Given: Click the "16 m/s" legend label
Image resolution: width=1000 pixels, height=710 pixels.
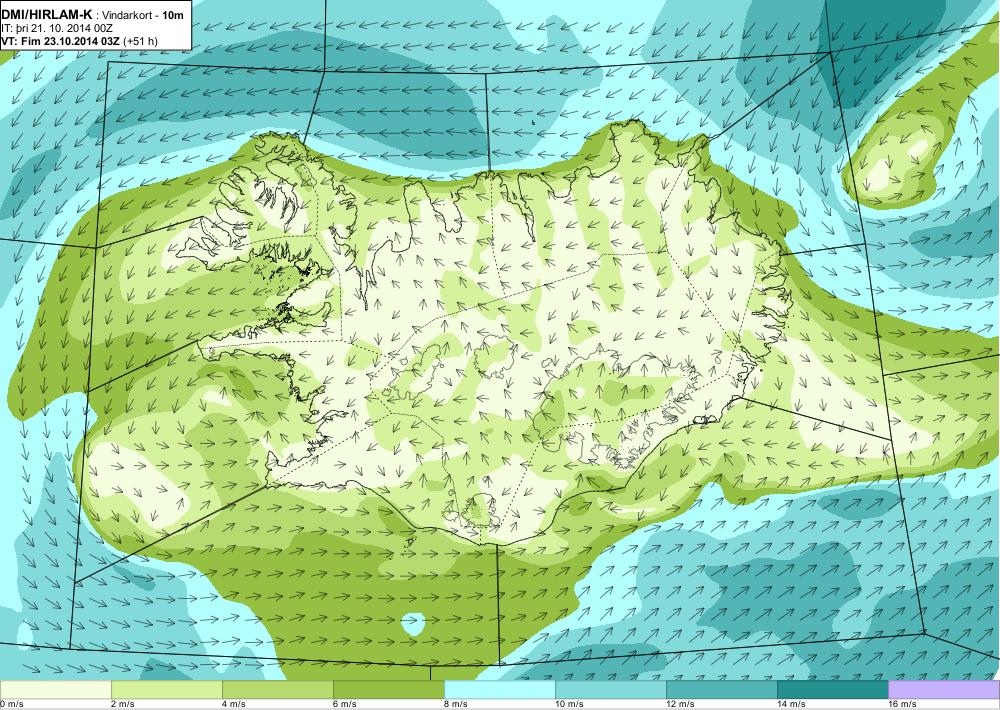Looking at the screenshot, I should click(902, 704).
